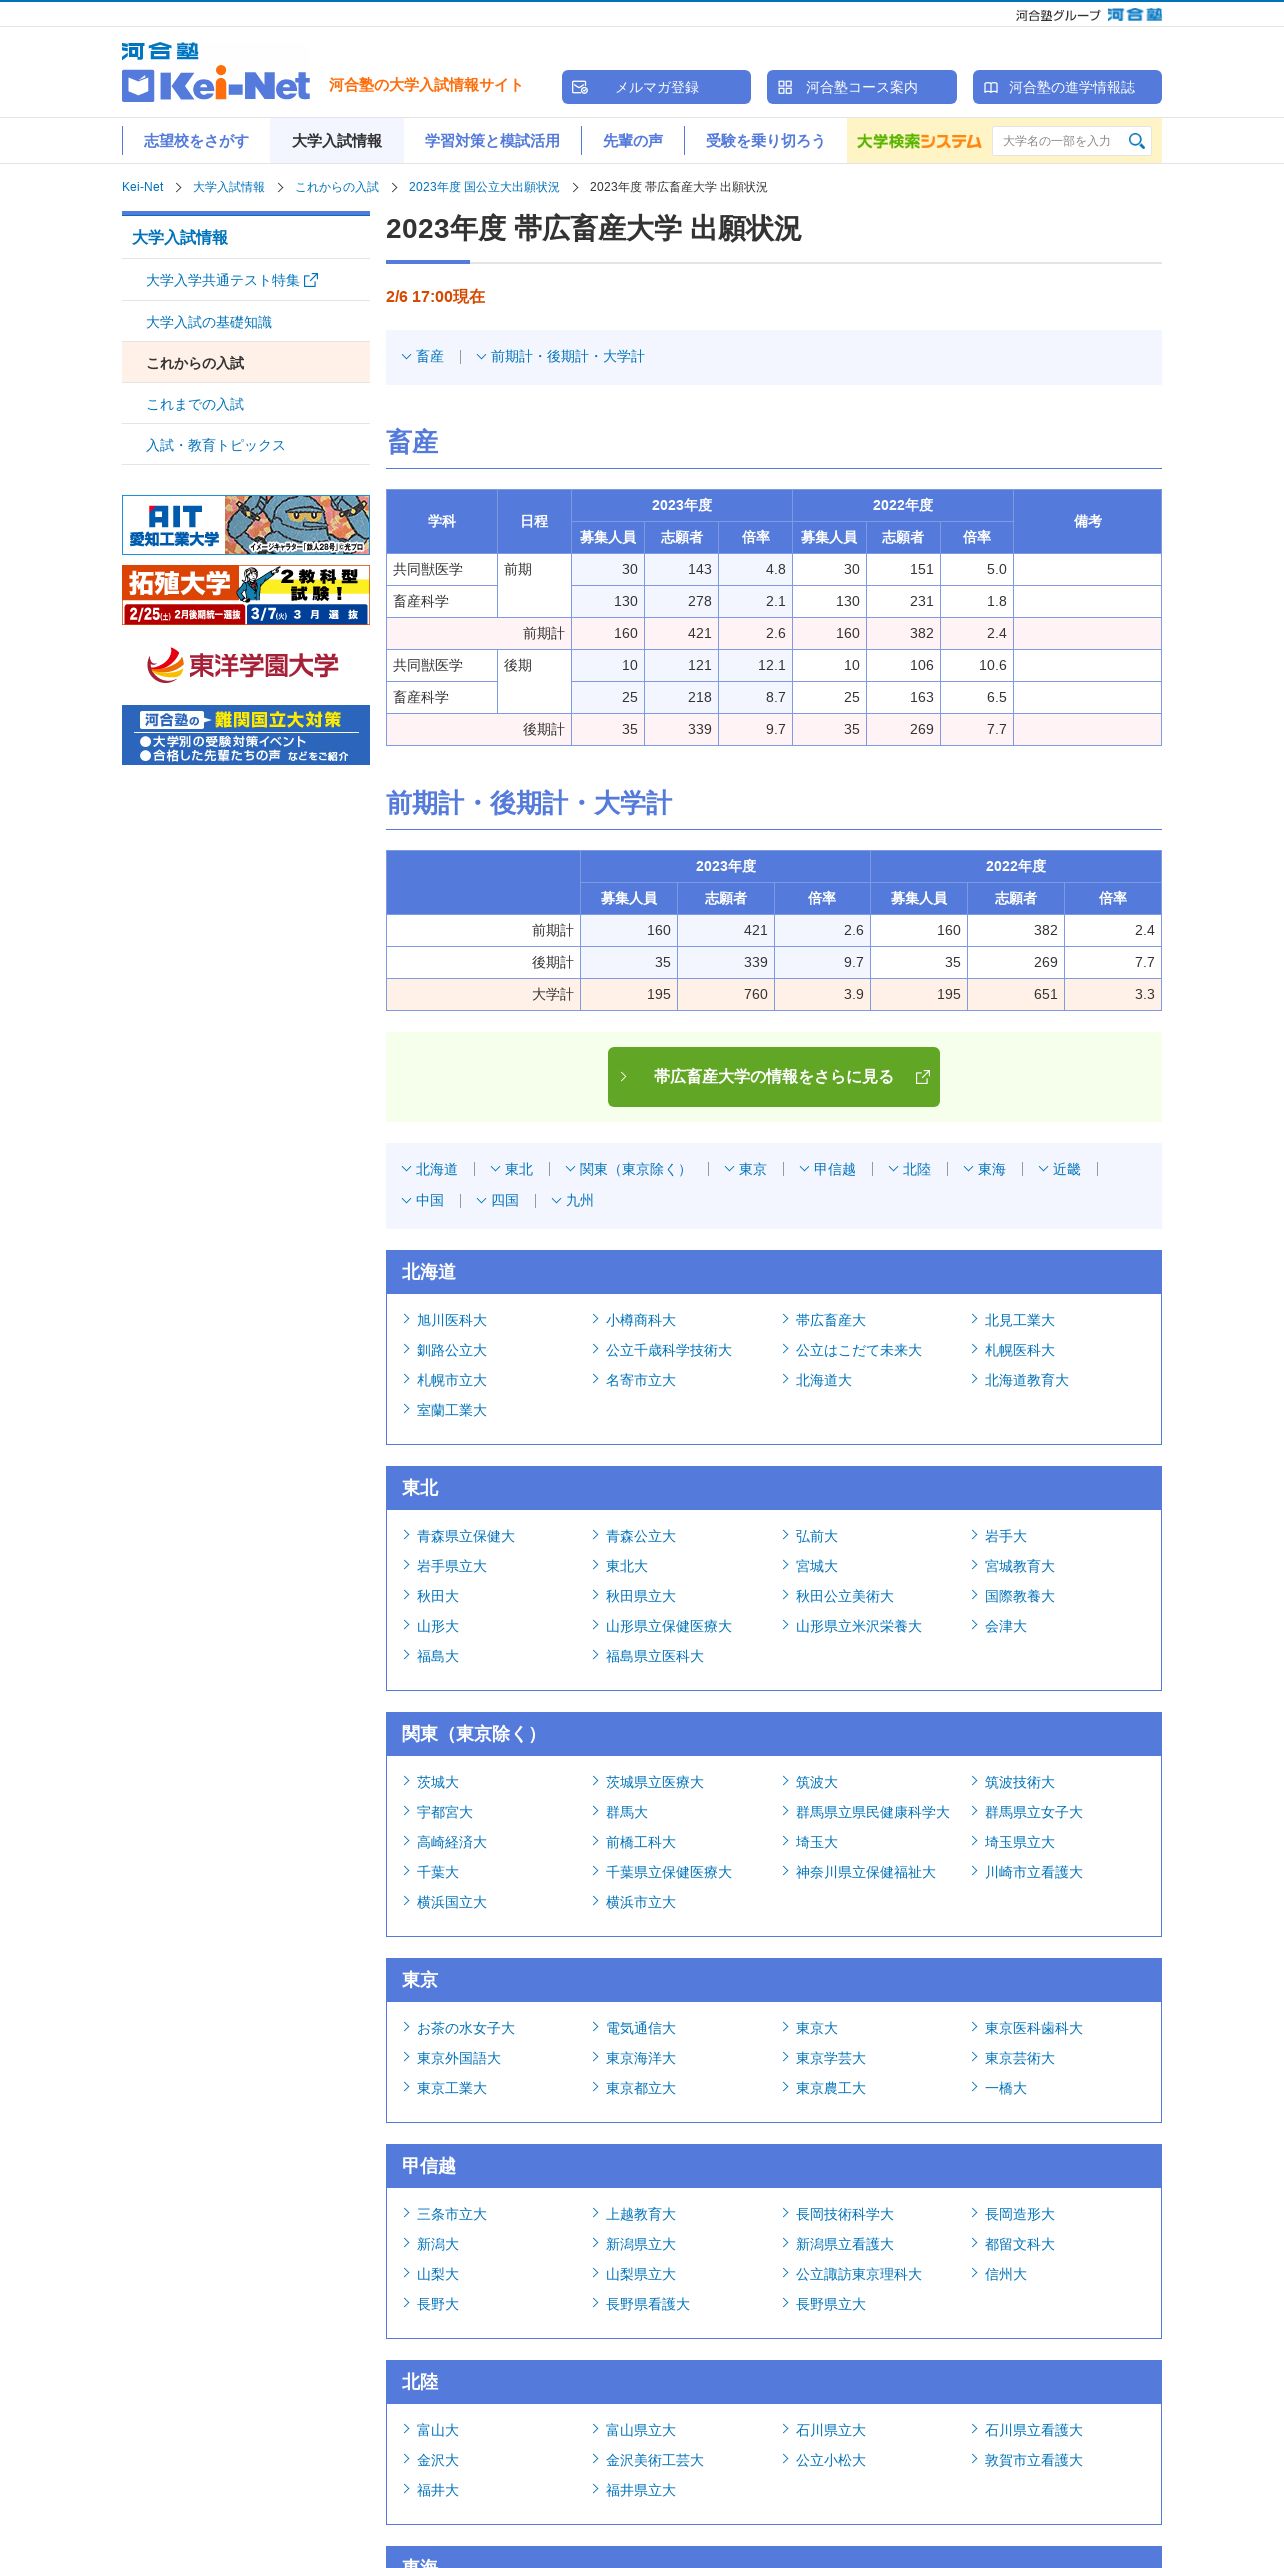Open 学習対策と模試活用 menu

click(x=492, y=141)
